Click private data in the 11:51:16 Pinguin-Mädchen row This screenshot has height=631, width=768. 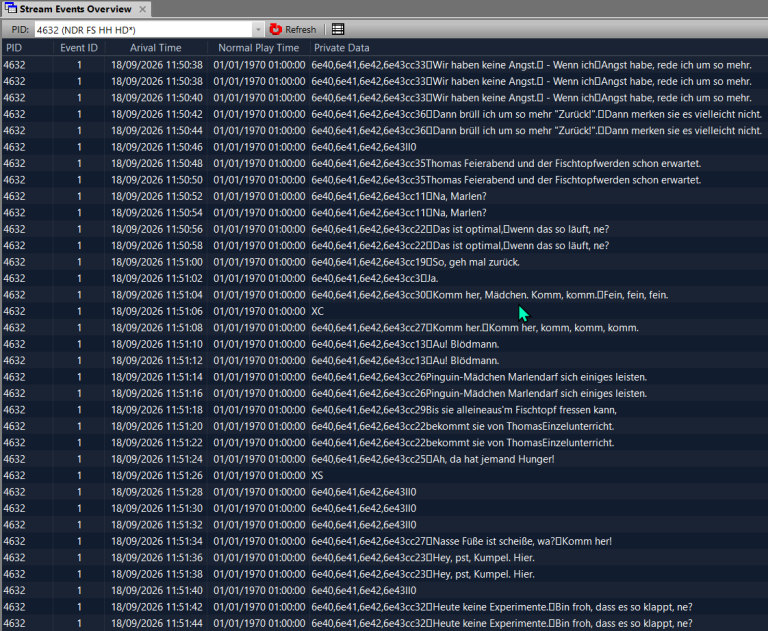pos(479,393)
